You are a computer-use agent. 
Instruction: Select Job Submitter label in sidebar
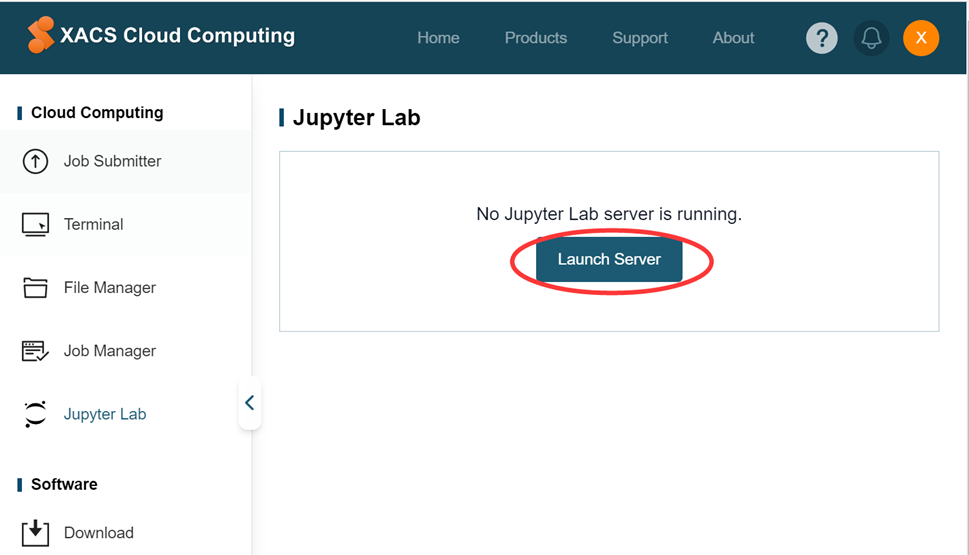tap(112, 161)
